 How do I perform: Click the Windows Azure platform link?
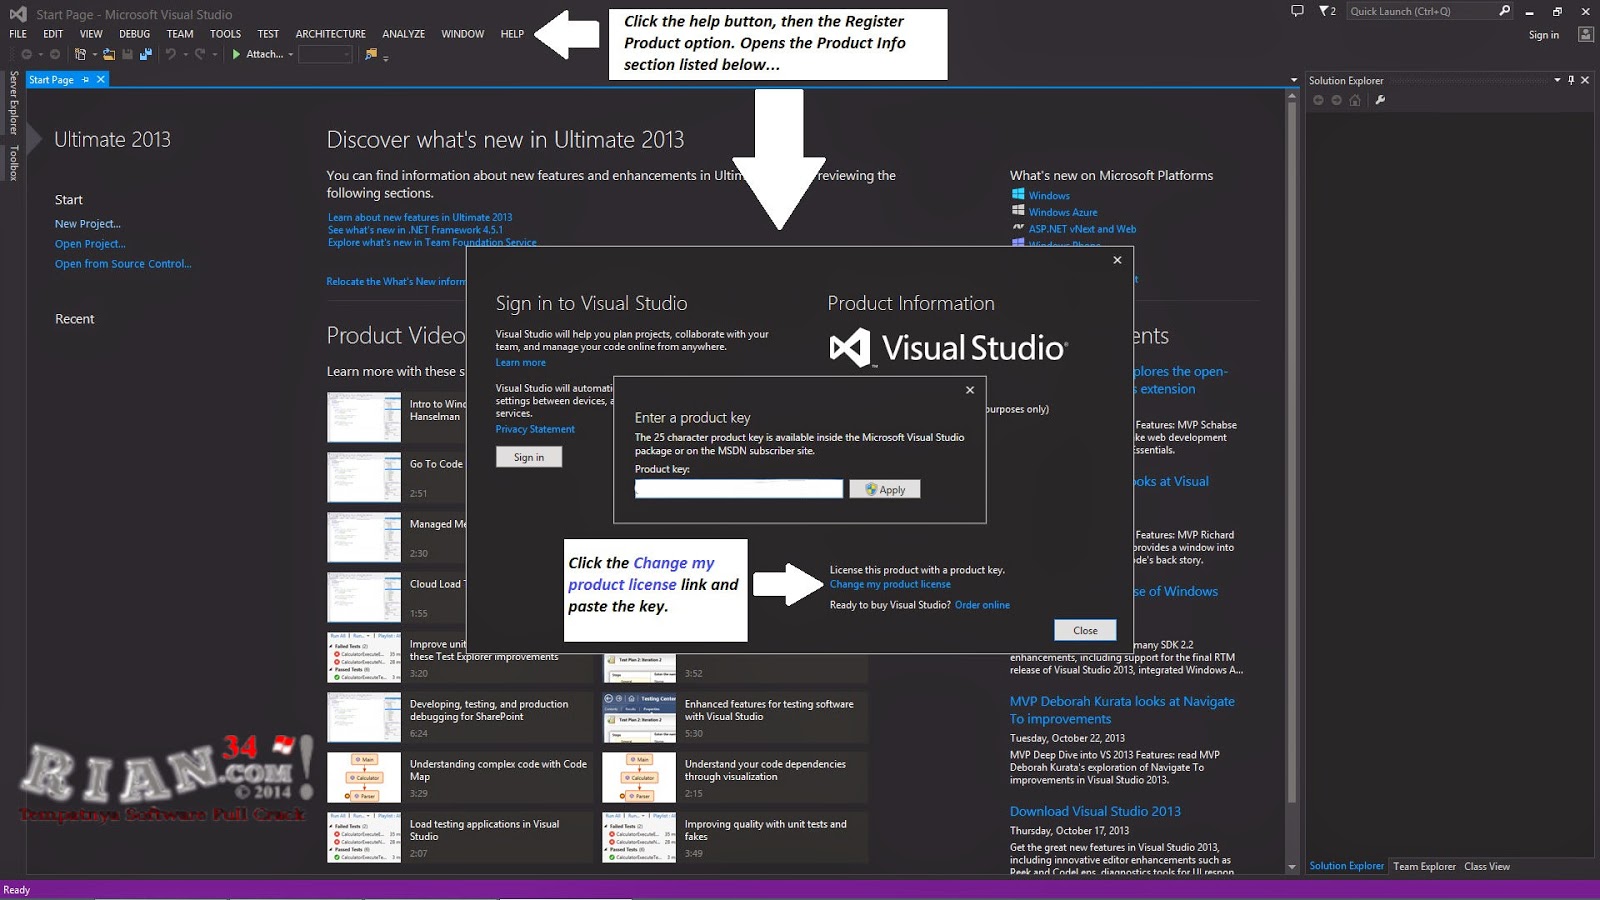click(1063, 212)
